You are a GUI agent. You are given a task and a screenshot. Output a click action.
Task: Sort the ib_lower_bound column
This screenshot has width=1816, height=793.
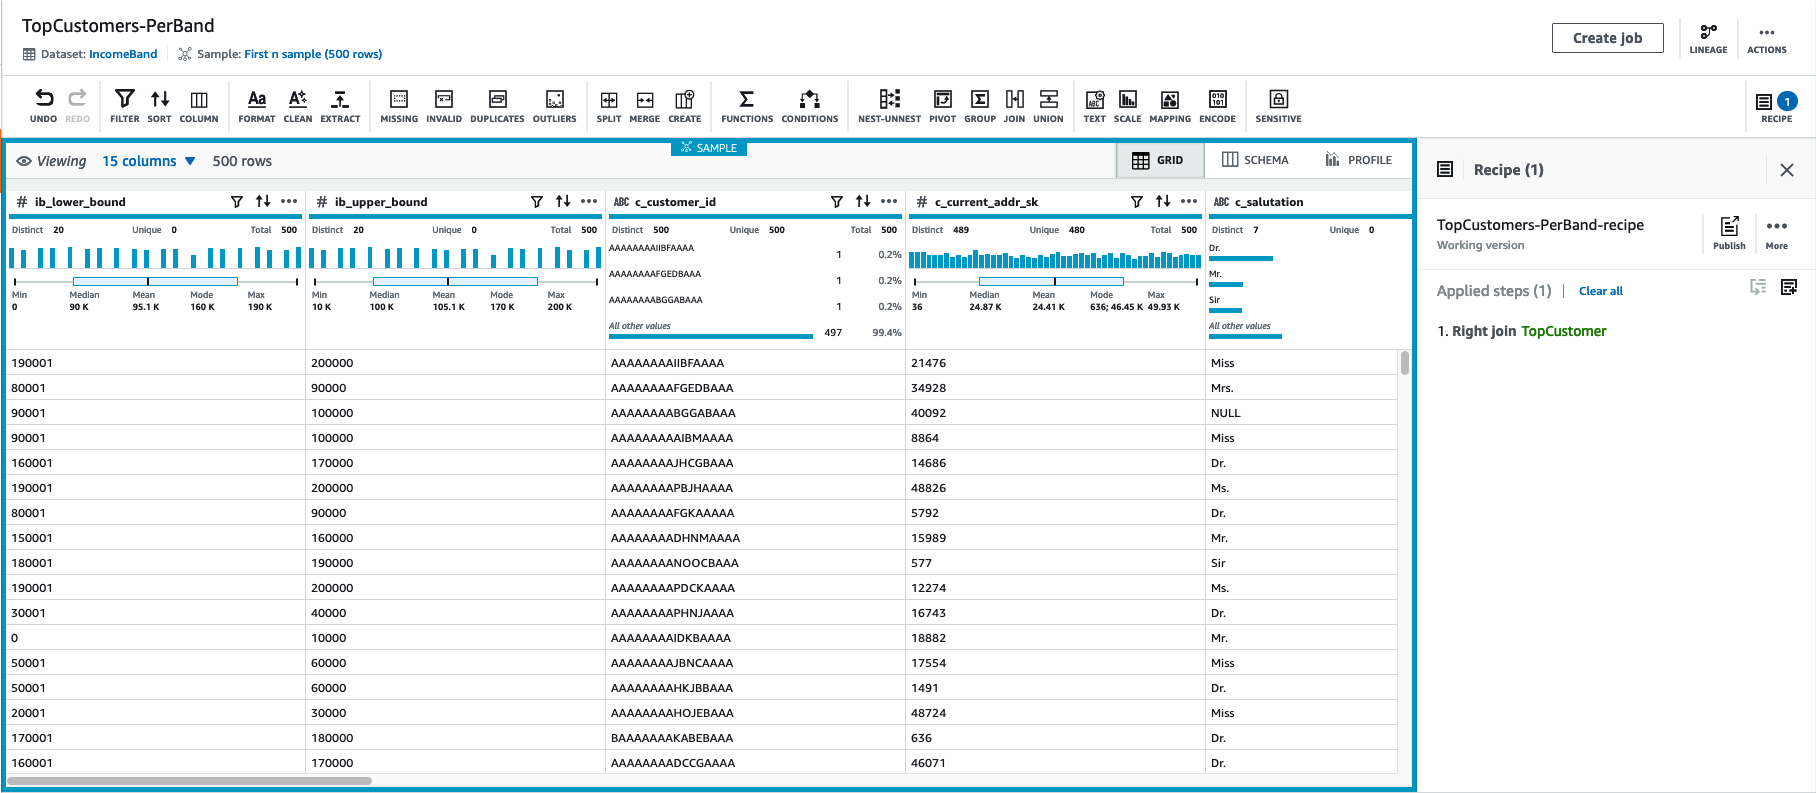[263, 202]
